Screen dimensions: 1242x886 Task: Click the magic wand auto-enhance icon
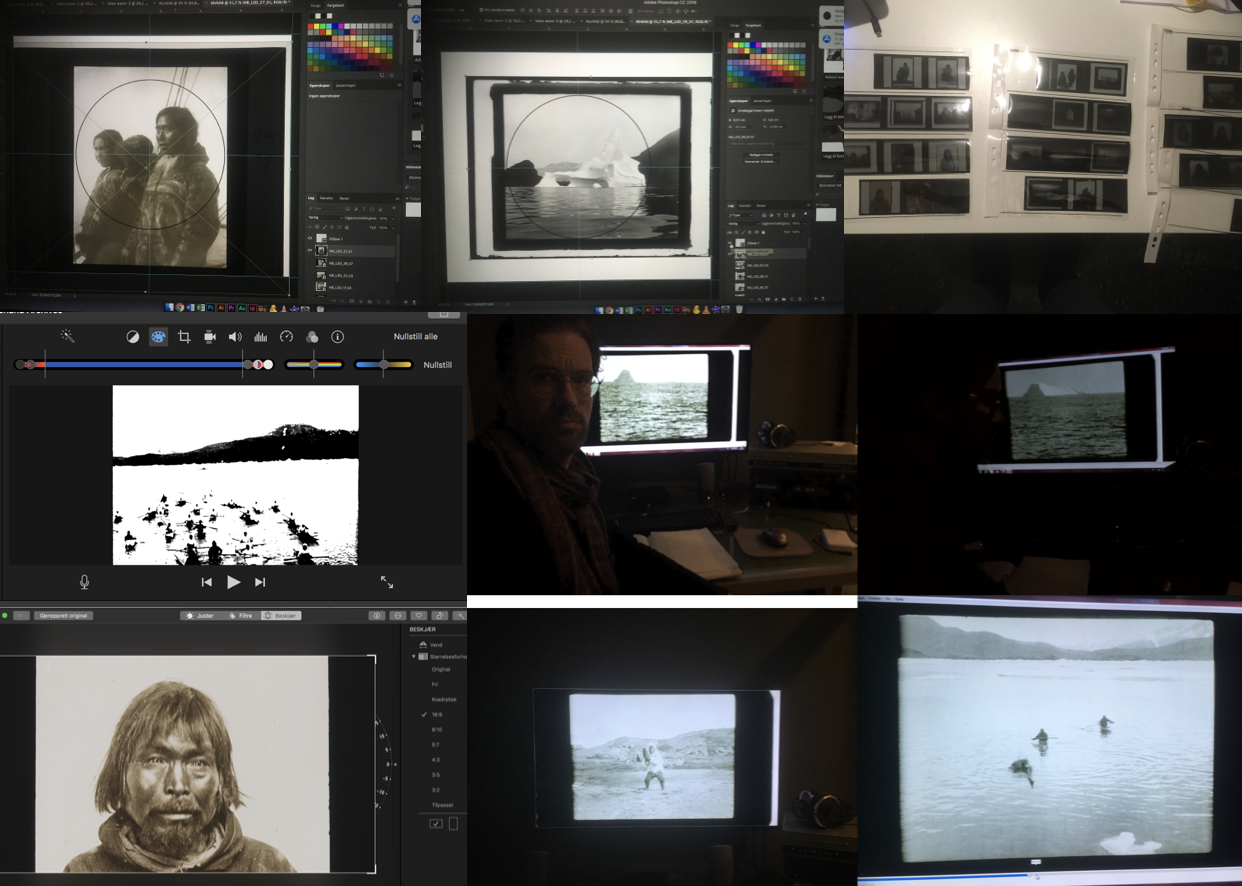pyautogui.click(x=68, y=337)
